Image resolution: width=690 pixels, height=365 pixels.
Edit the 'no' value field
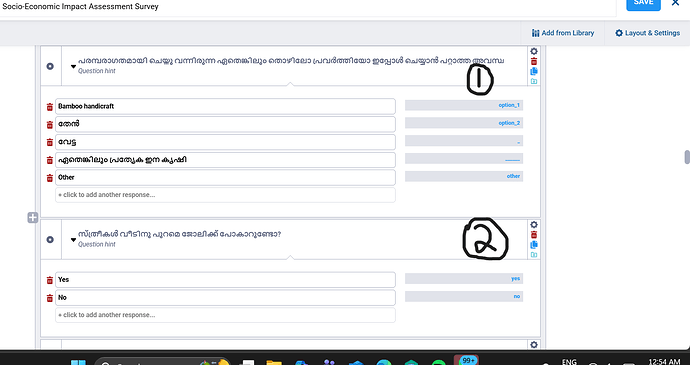pyautogui.click(x=464, y=297)
